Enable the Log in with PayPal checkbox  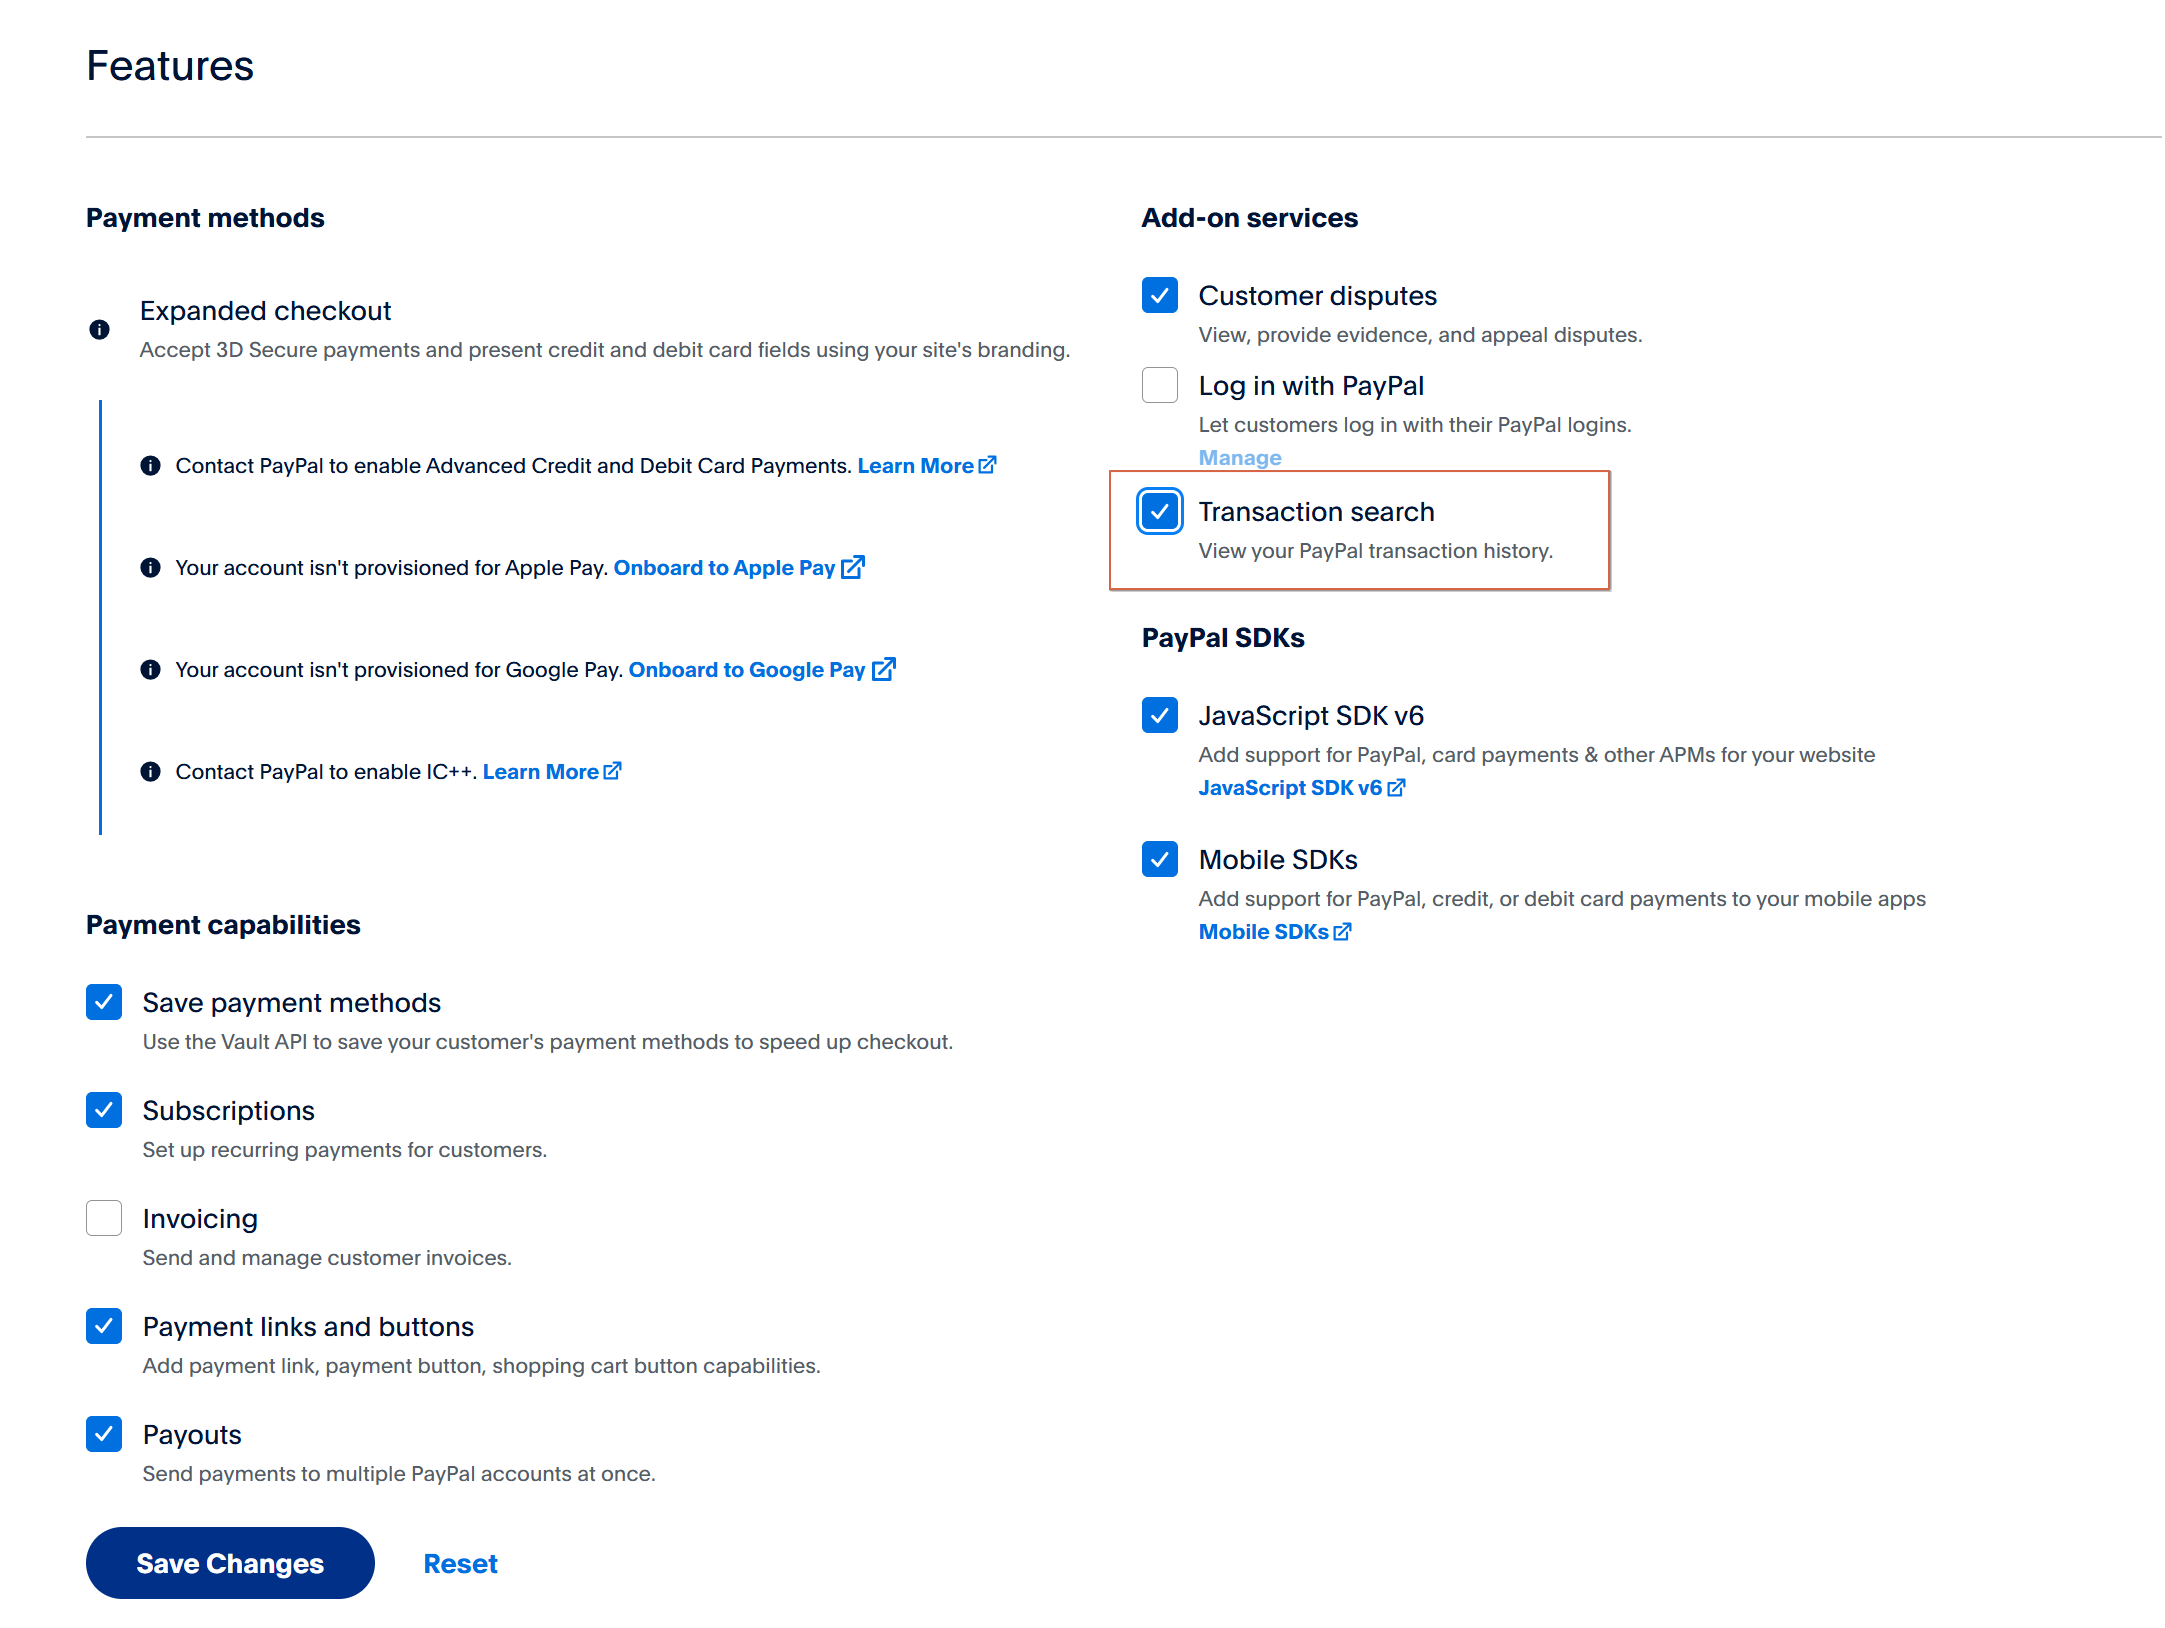(x=1159, y=385)
